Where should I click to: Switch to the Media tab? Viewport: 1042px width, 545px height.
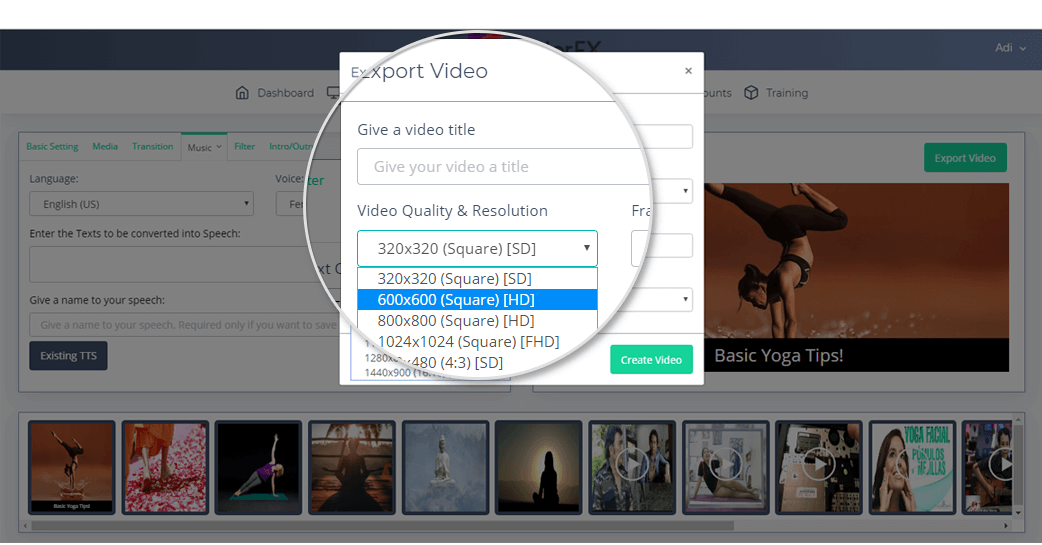coord(105,146)
